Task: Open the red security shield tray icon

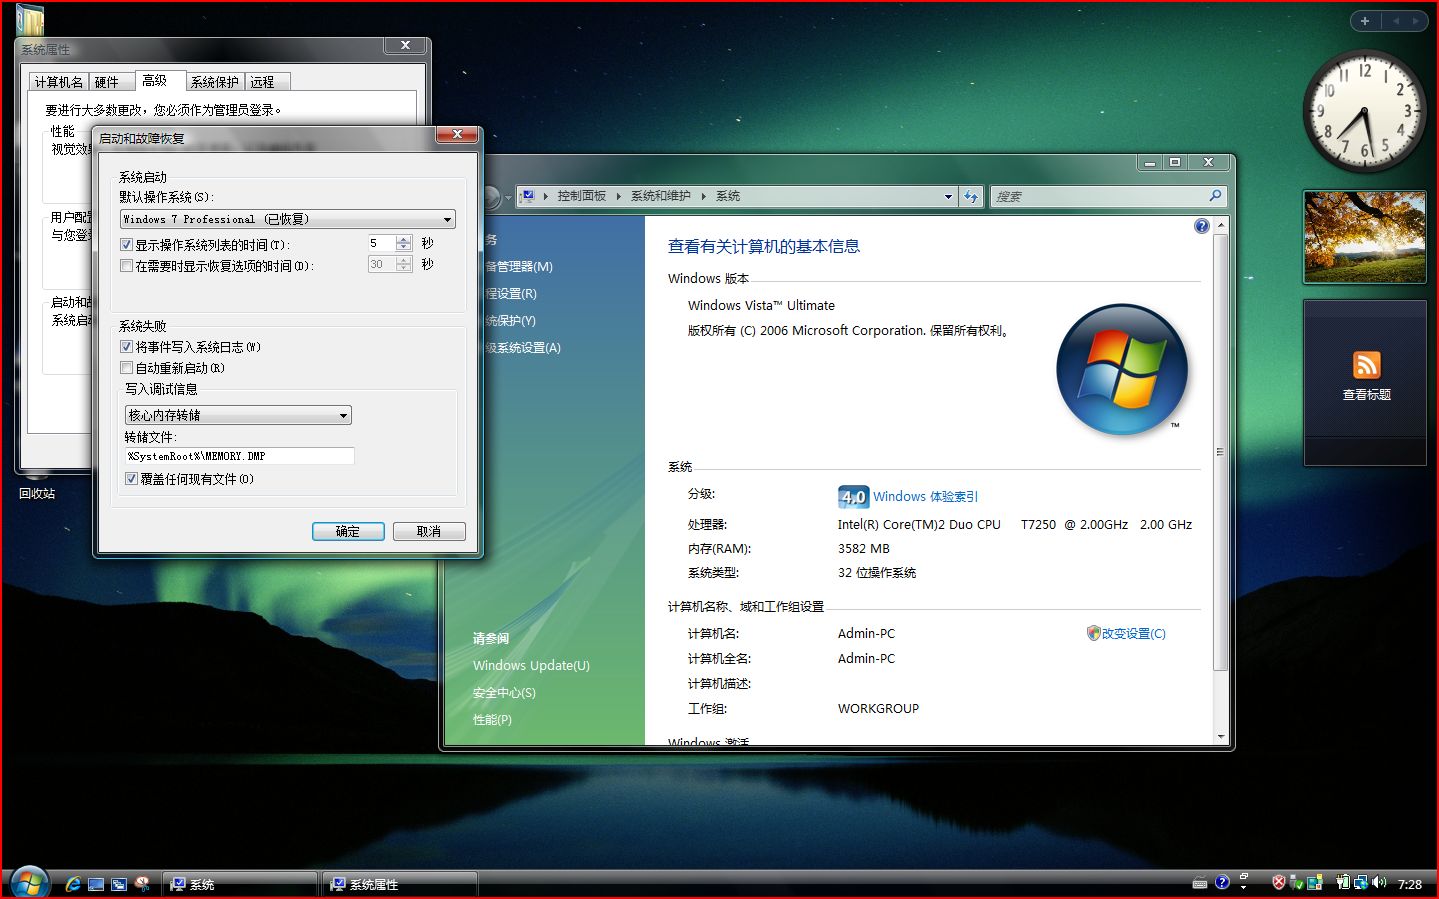Action: pyautogui.click(x=1278, y=882)
